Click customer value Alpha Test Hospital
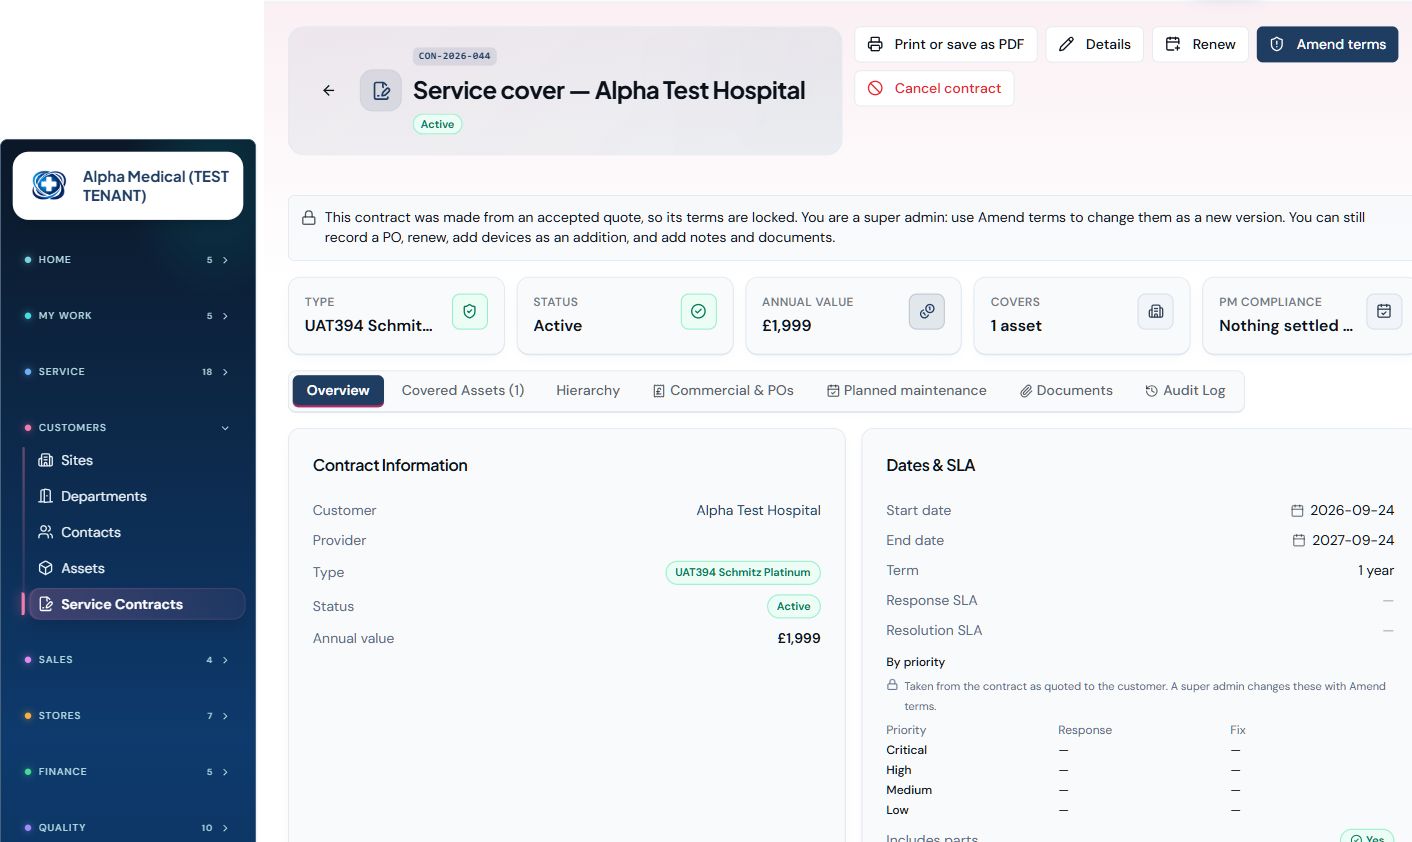Screen dimensions: 1412x842 [758, 510]
